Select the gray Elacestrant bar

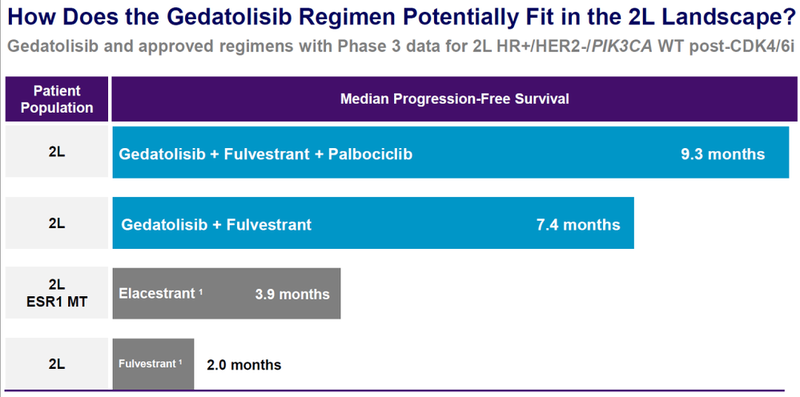(x=227, y=293)
